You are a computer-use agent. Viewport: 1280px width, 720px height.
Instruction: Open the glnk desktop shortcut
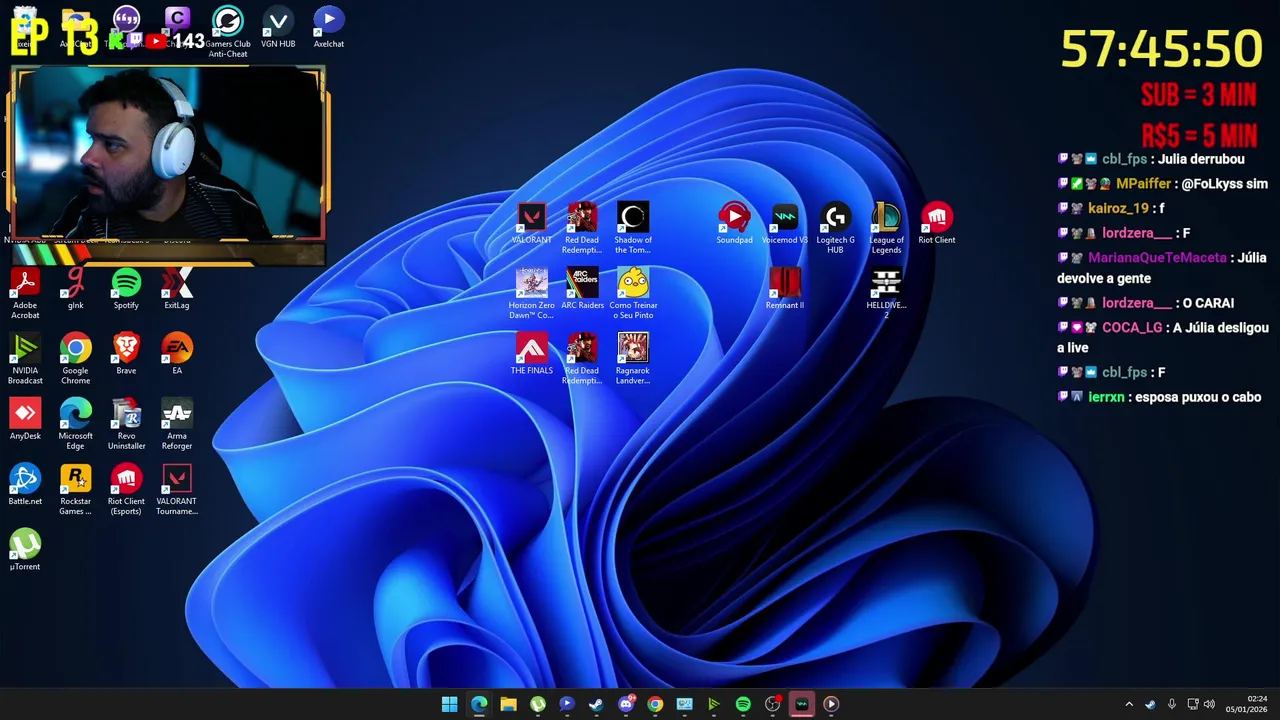click(x=75, y=289)
